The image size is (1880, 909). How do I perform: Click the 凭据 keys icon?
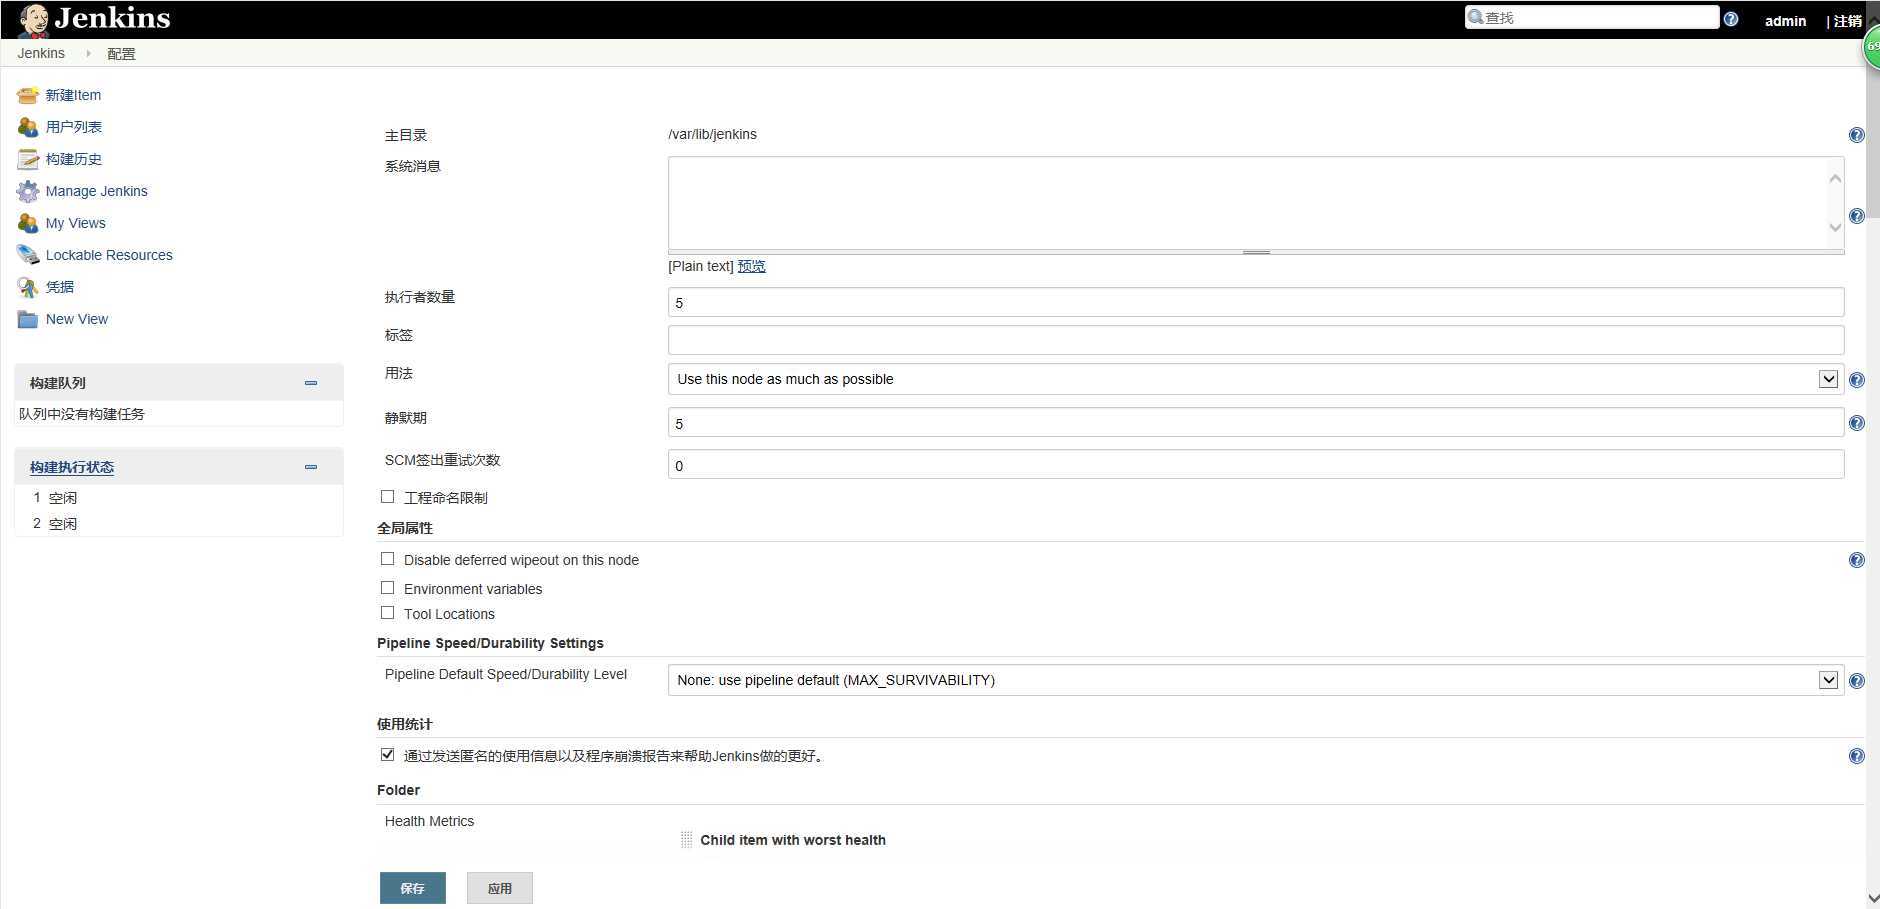(x=28, y=287)
